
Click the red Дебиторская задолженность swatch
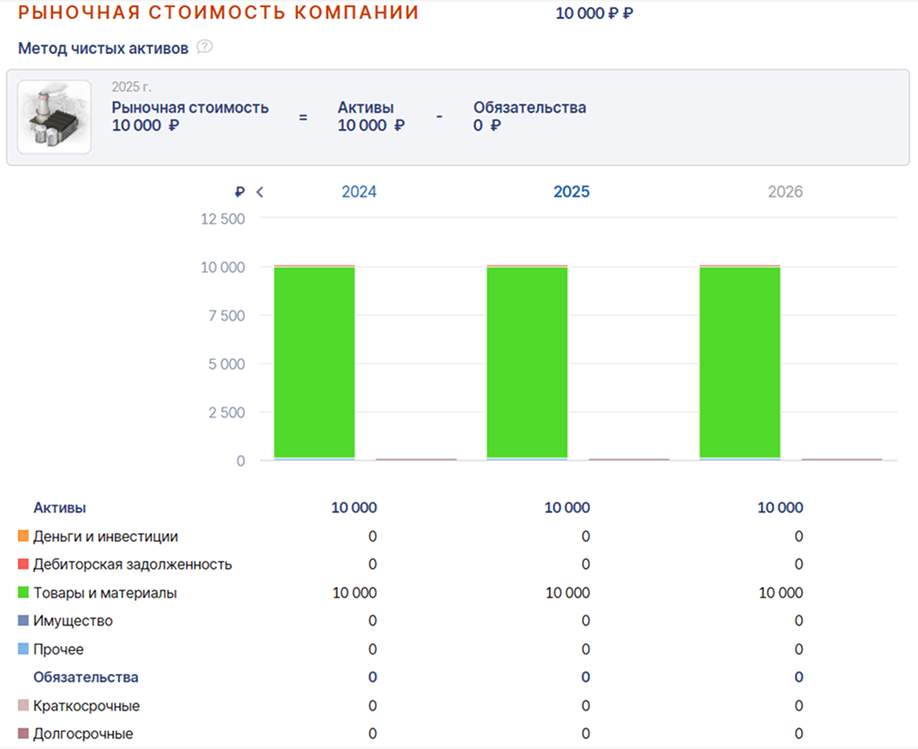point(23,564)
